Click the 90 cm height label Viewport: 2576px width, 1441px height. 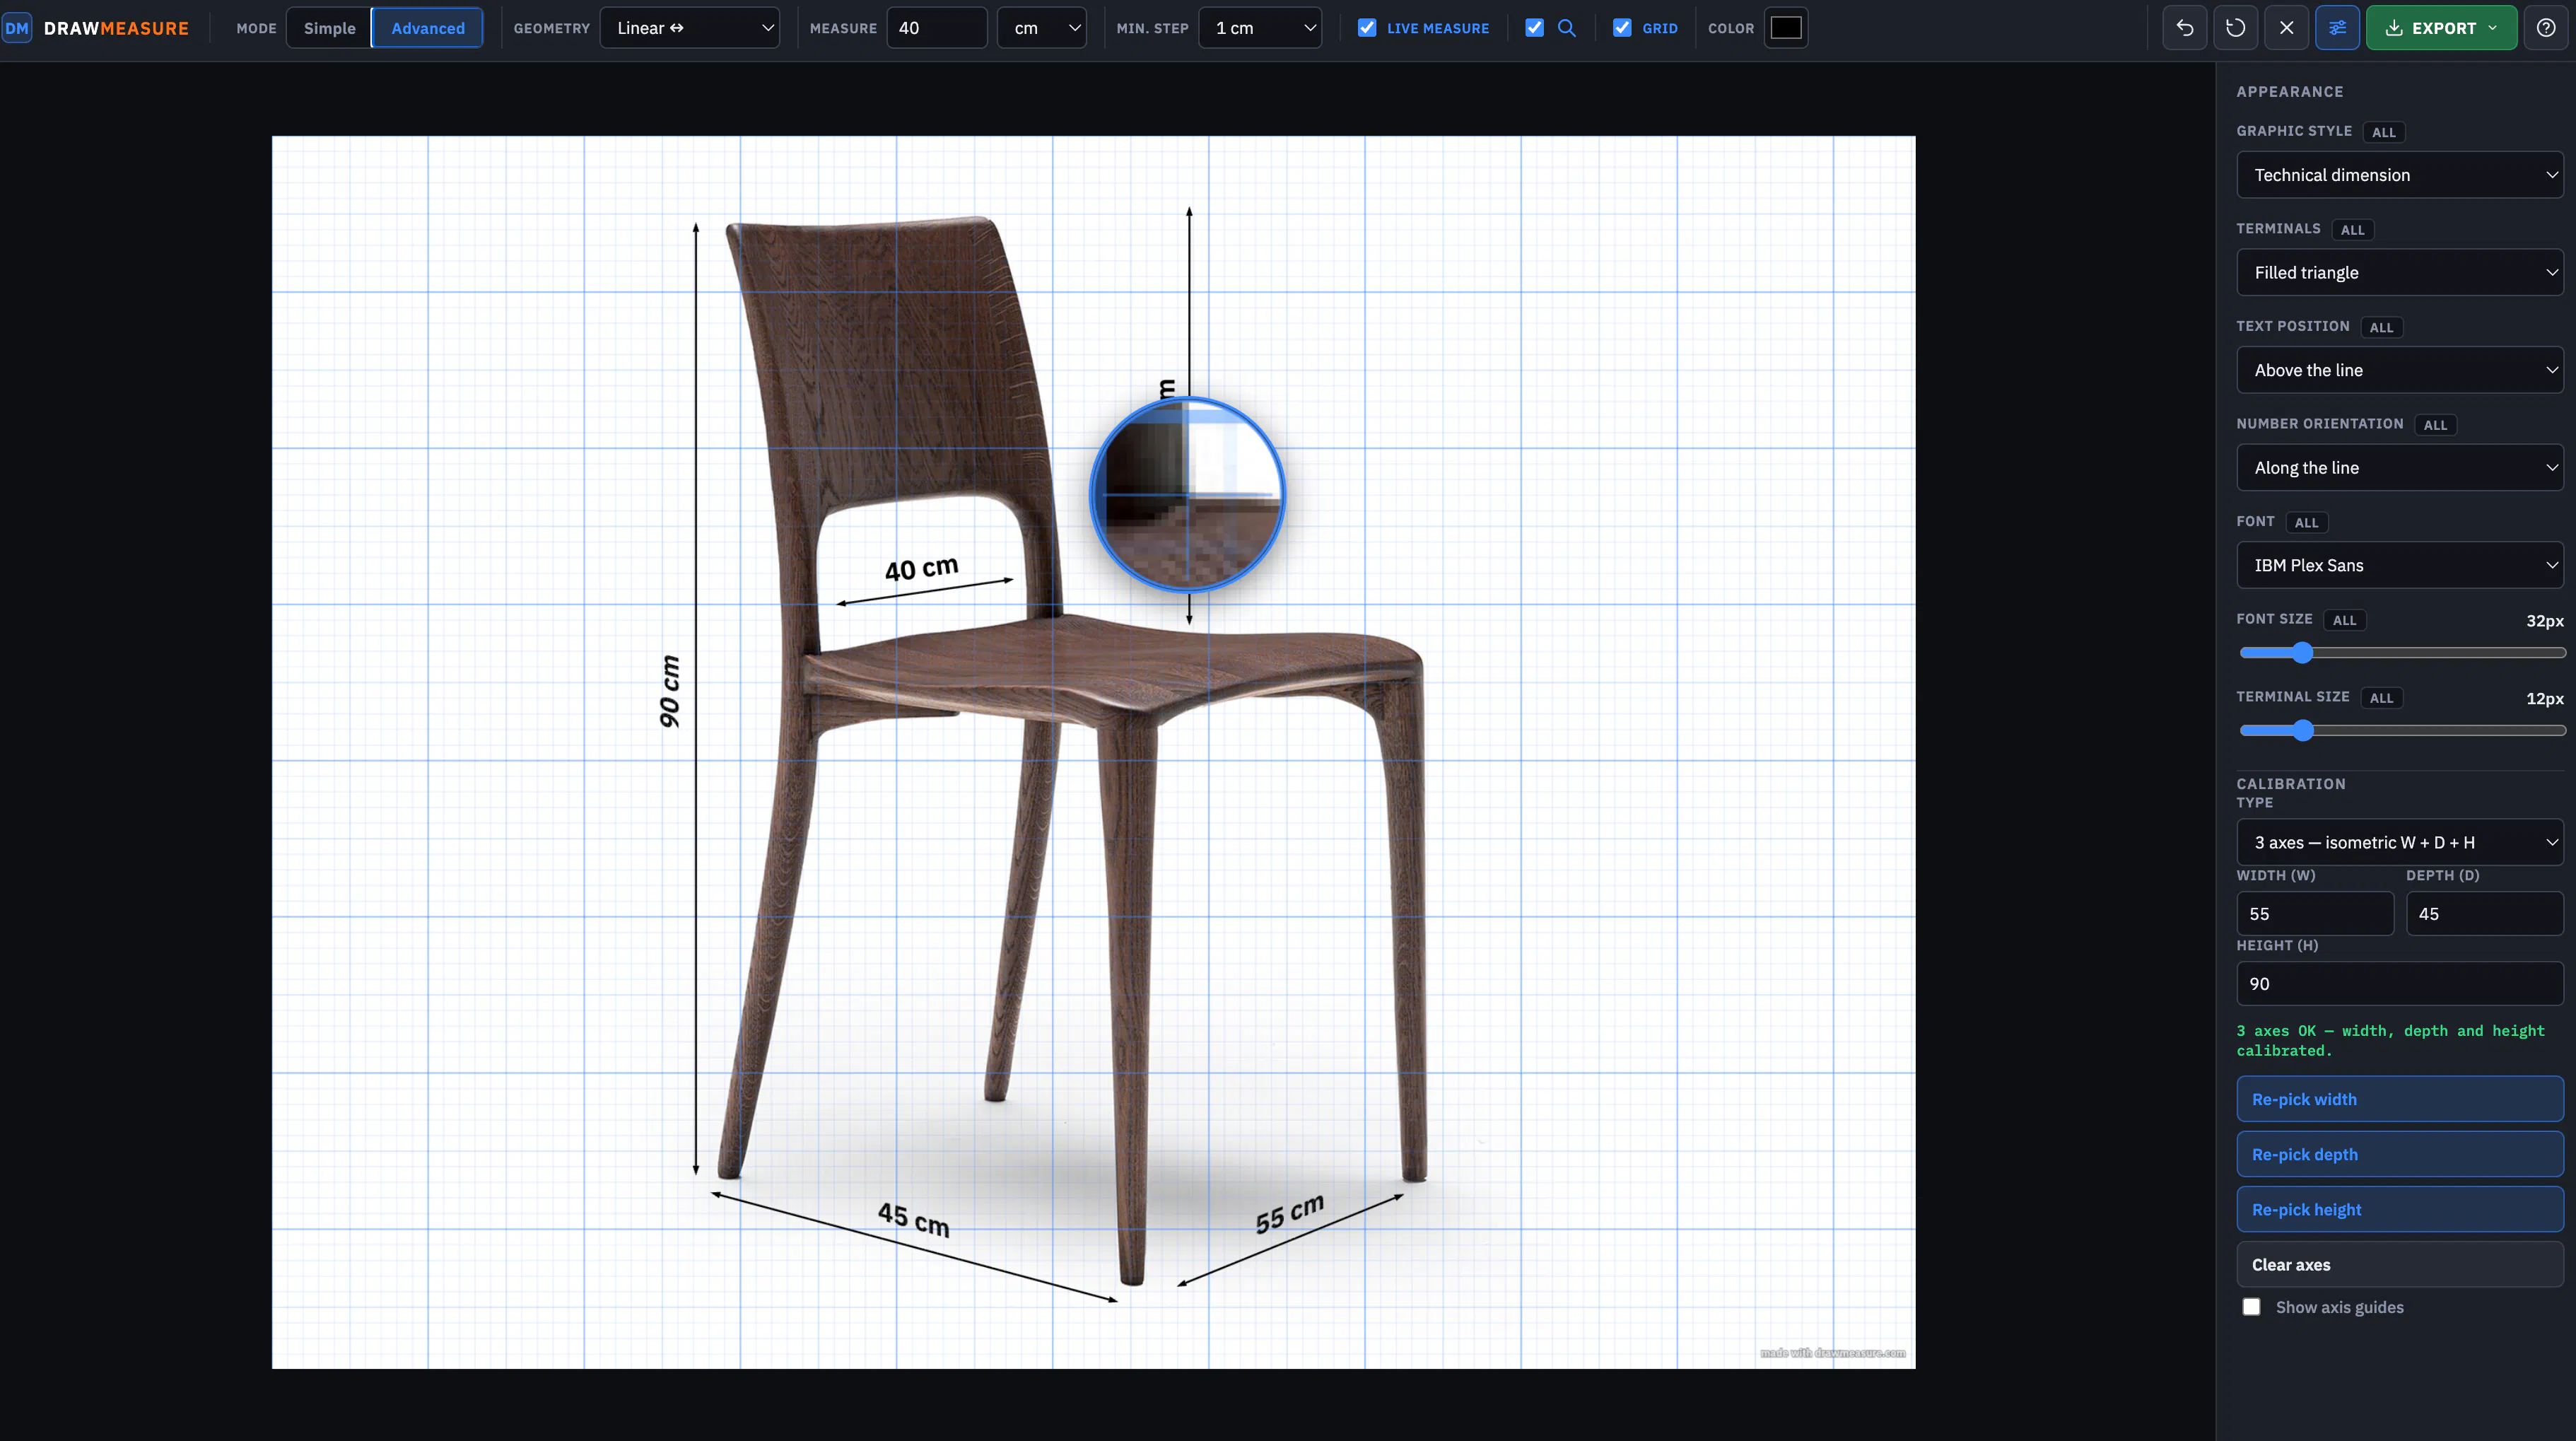click(669, 691)
